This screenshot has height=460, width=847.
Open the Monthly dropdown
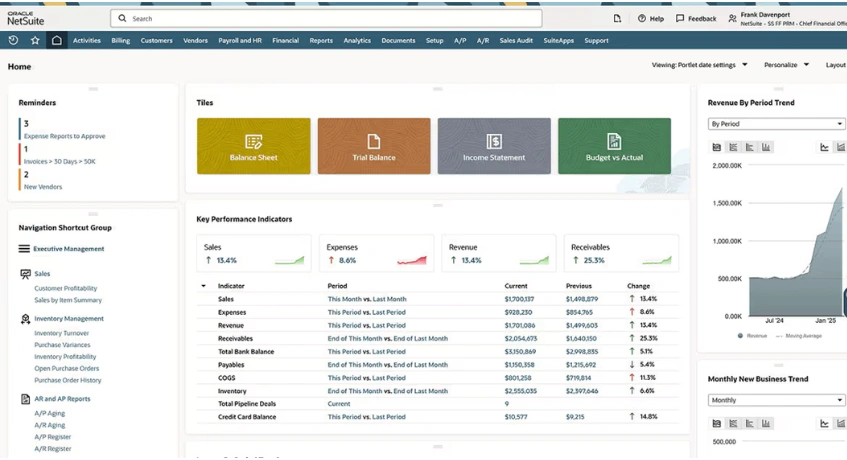click(776, 400)
